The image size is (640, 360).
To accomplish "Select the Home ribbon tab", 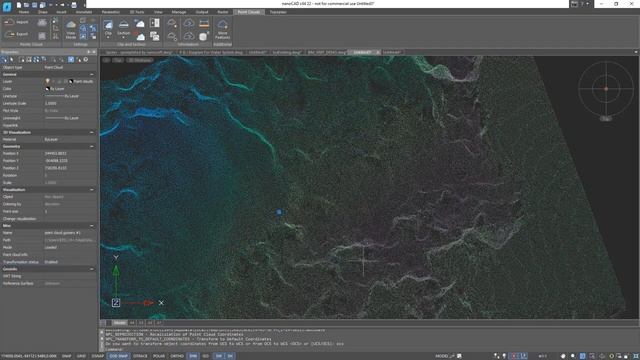I will pyautogui.click(x=24, y=12).
